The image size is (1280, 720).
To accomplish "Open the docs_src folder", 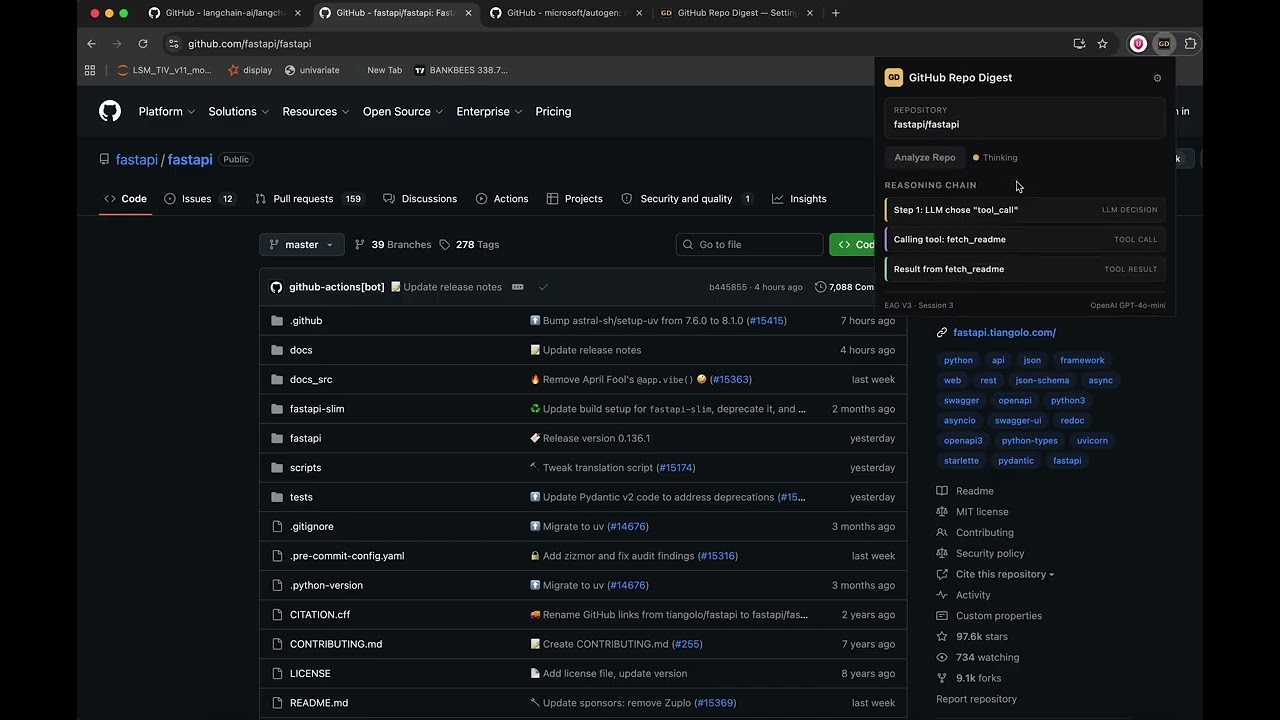I will coord(311,380).
